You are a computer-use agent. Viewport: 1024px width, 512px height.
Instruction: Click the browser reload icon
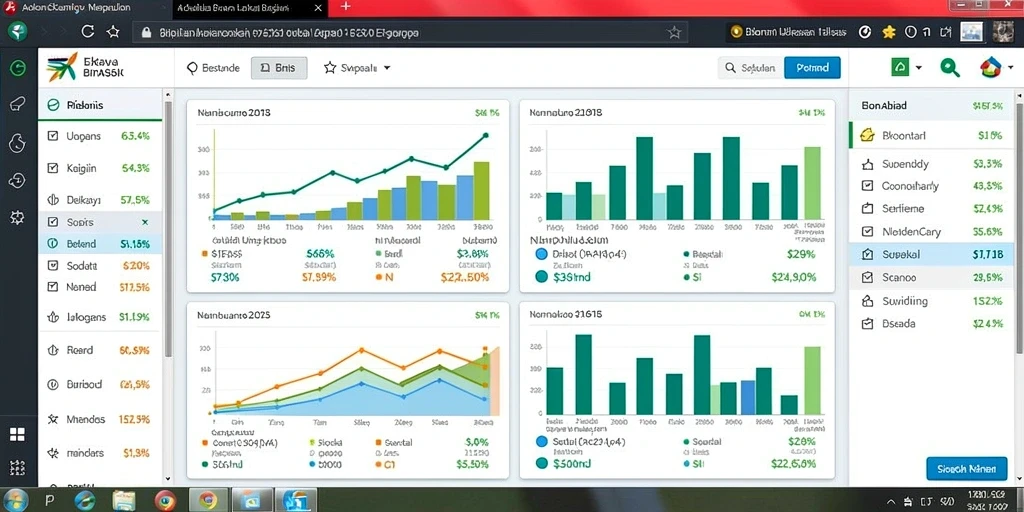click(x=88, y=31)
